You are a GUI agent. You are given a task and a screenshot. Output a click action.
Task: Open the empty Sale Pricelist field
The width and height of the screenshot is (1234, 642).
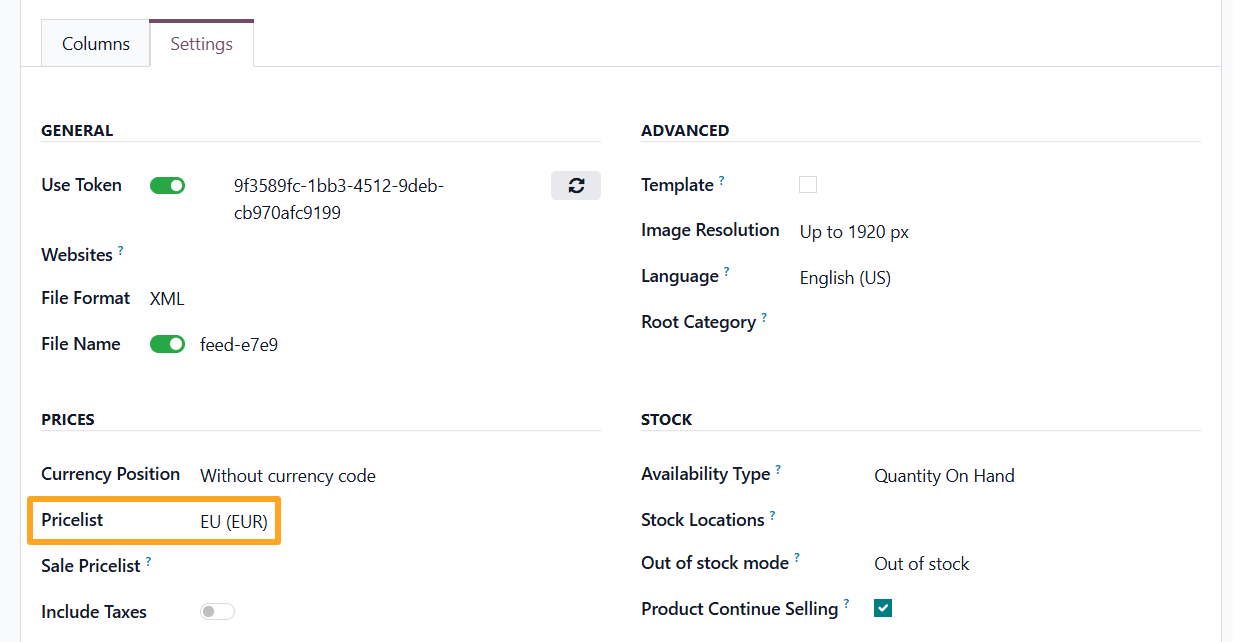tap(400, 566)
